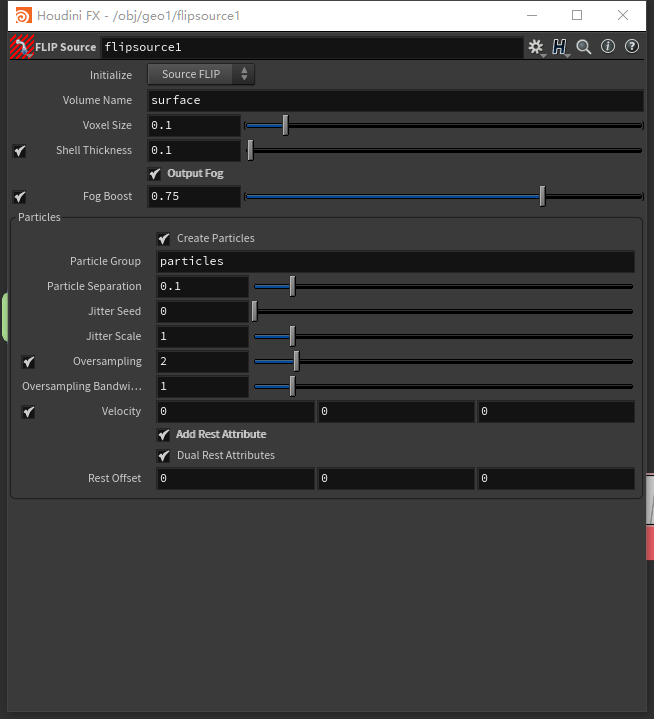Disable the Output Fog checkbox

click(155, 174)
